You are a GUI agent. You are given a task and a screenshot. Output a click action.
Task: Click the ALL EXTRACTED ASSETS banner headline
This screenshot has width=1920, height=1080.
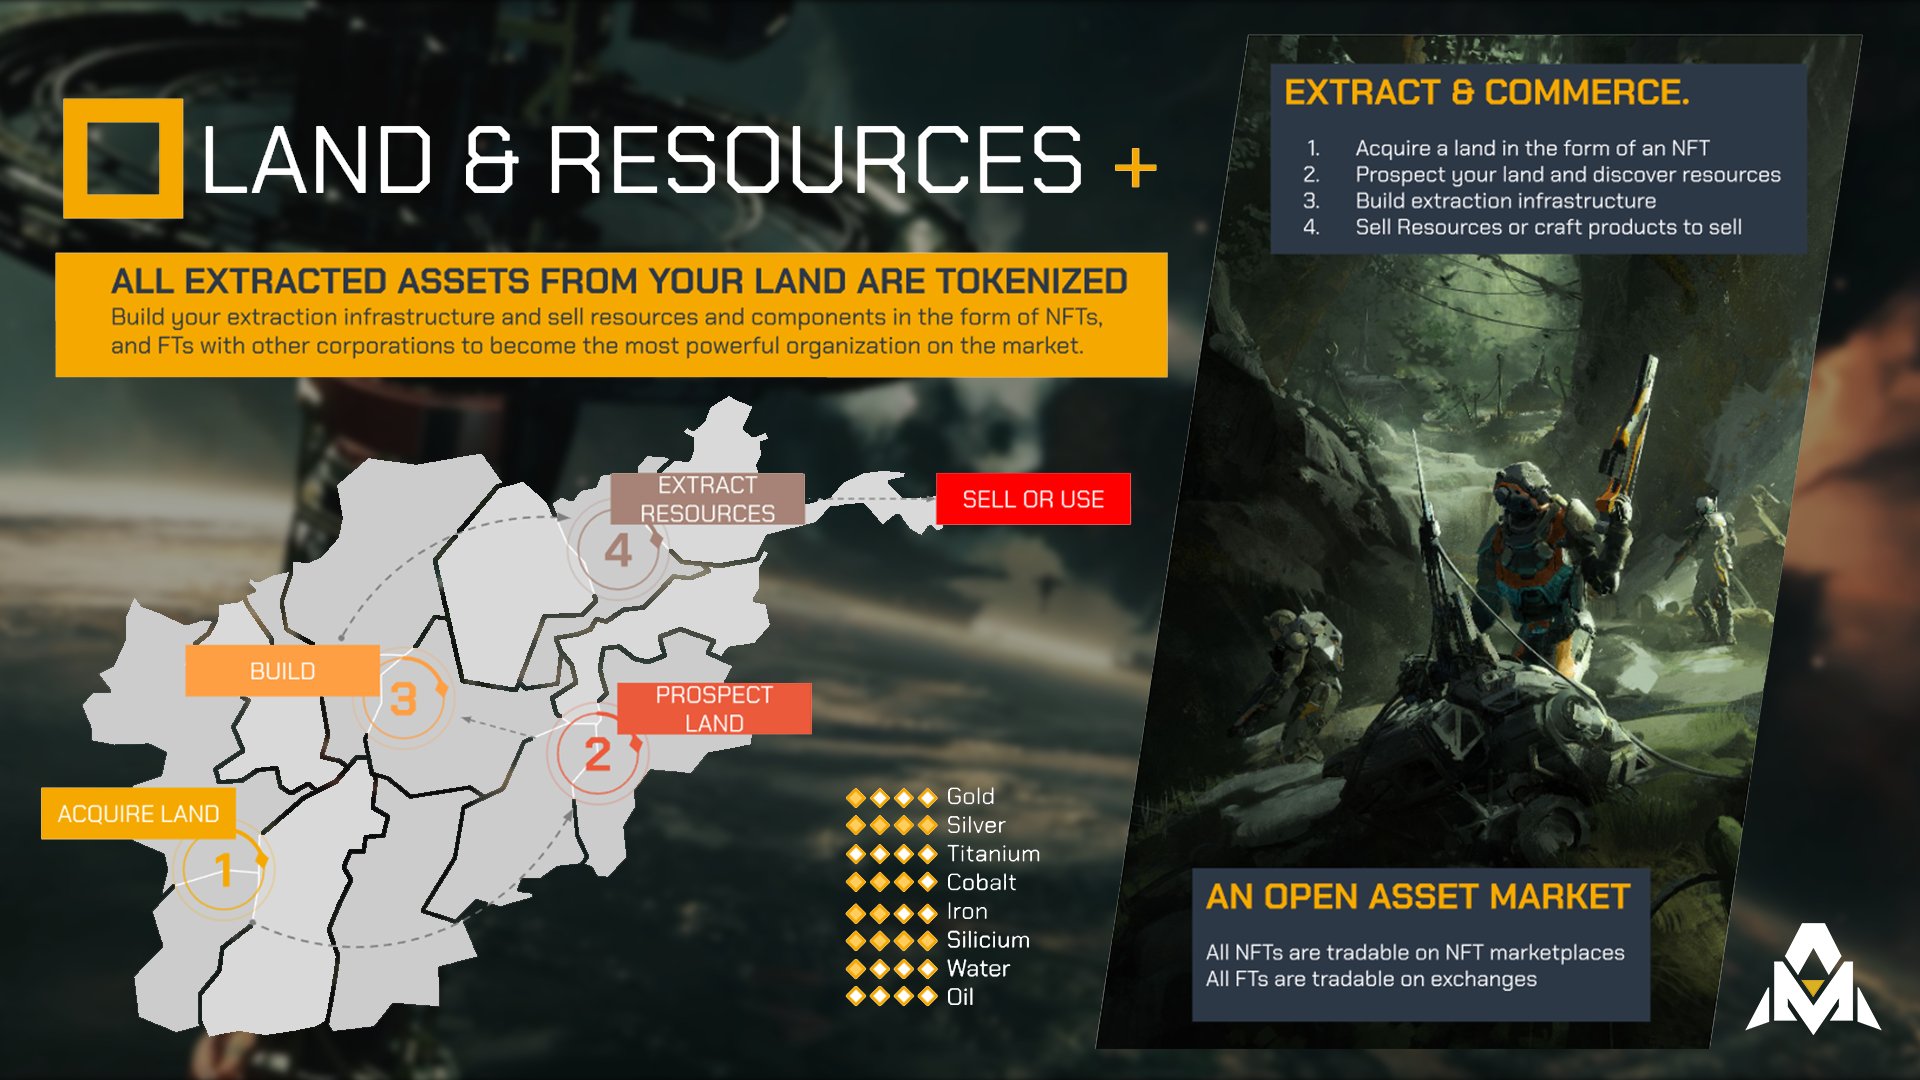pyautogui.click(x=619, y=281)
